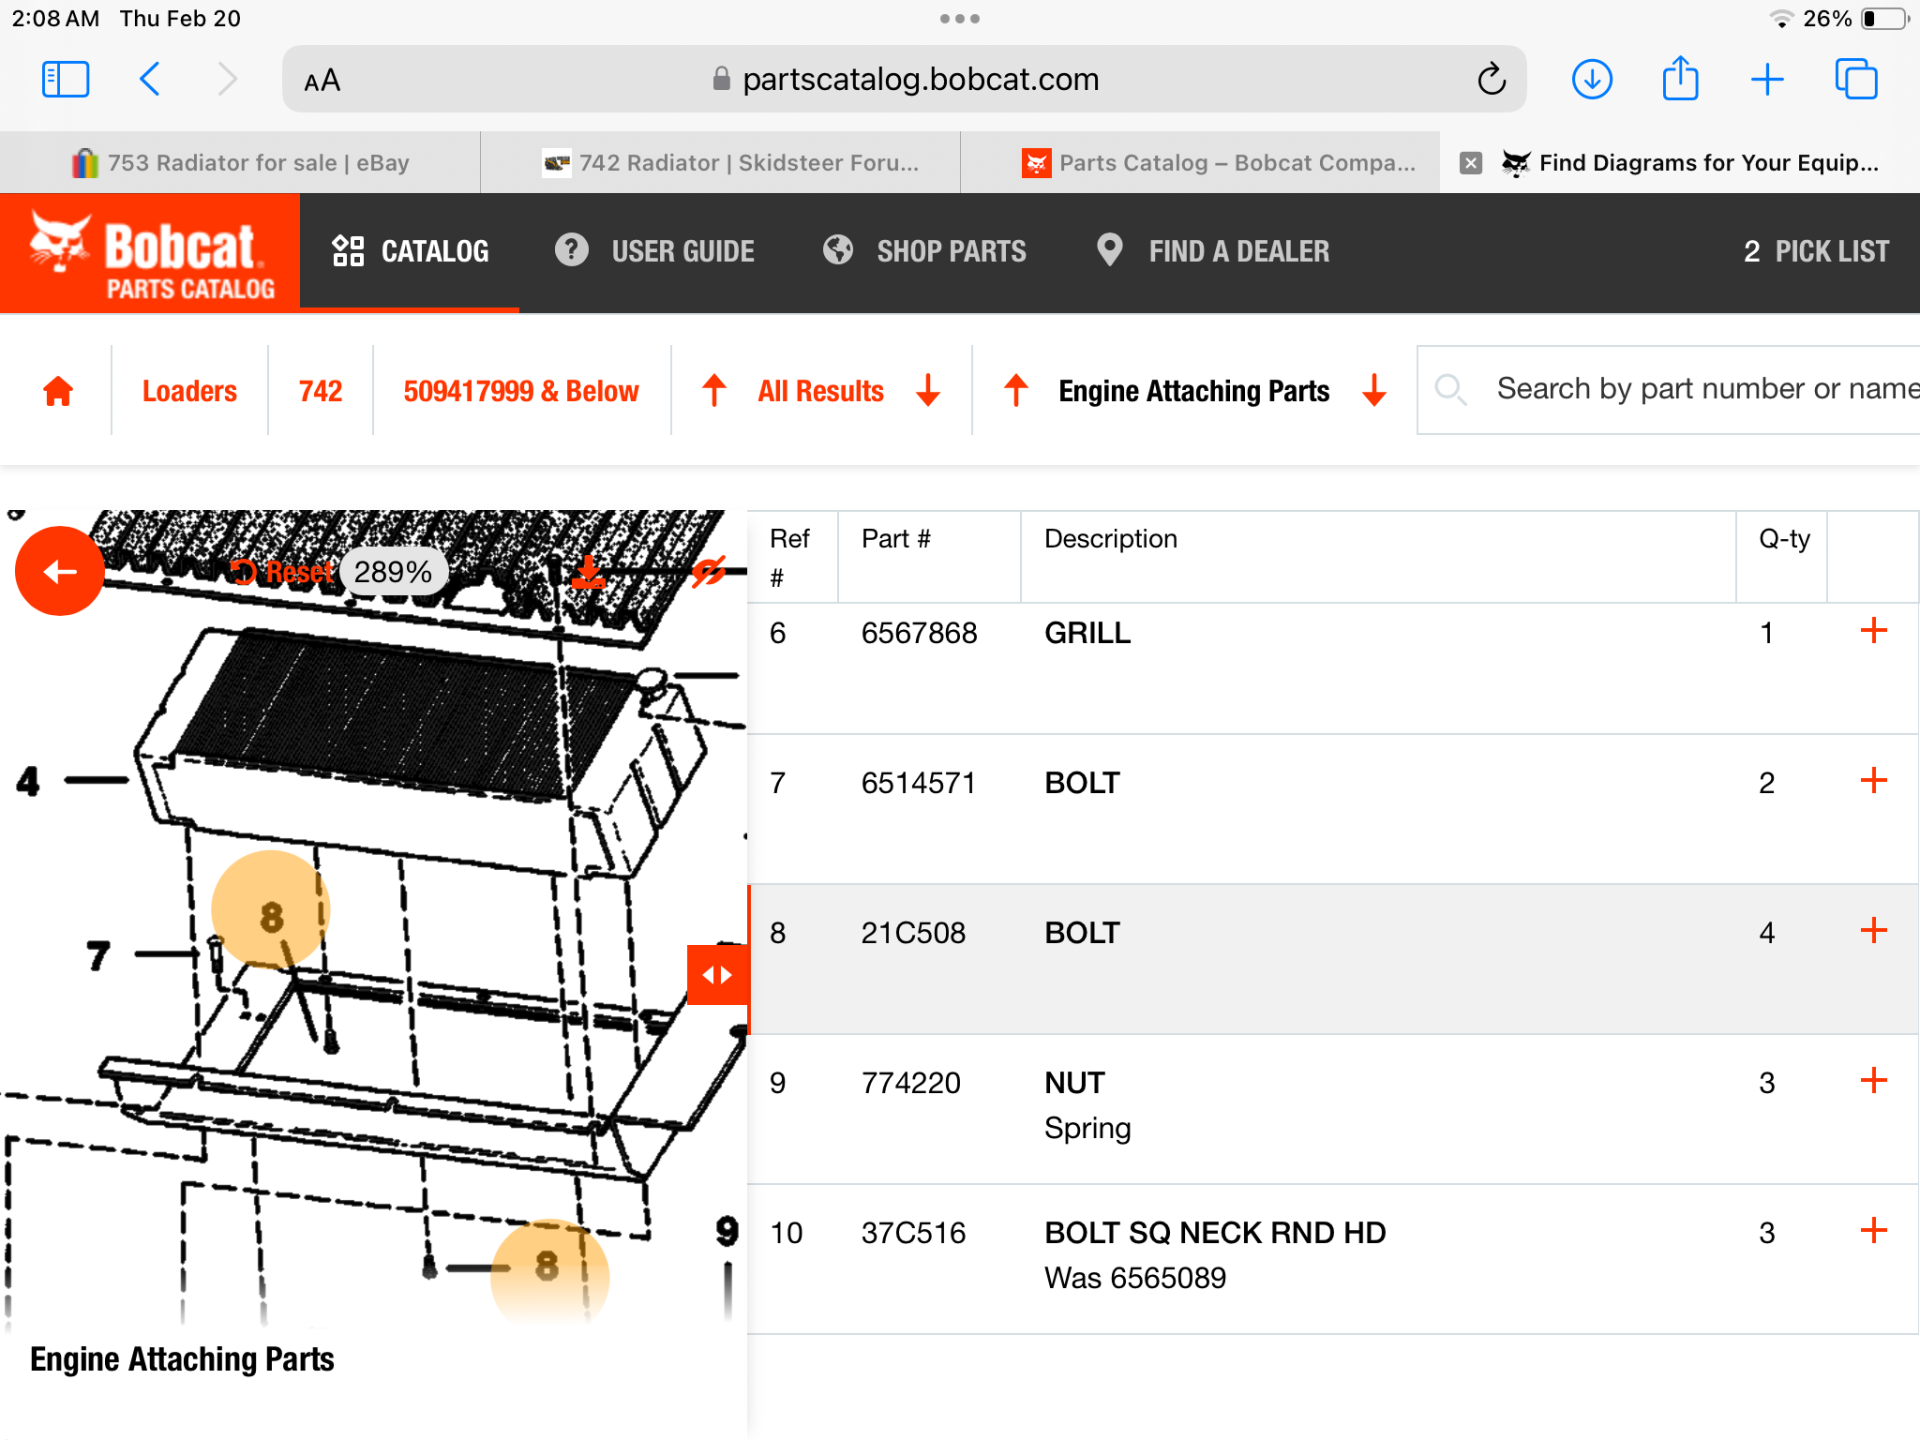This screenshot has width=1920, height=1440.
Task: Select part number 774220
Action: [x=910, y=1083]
